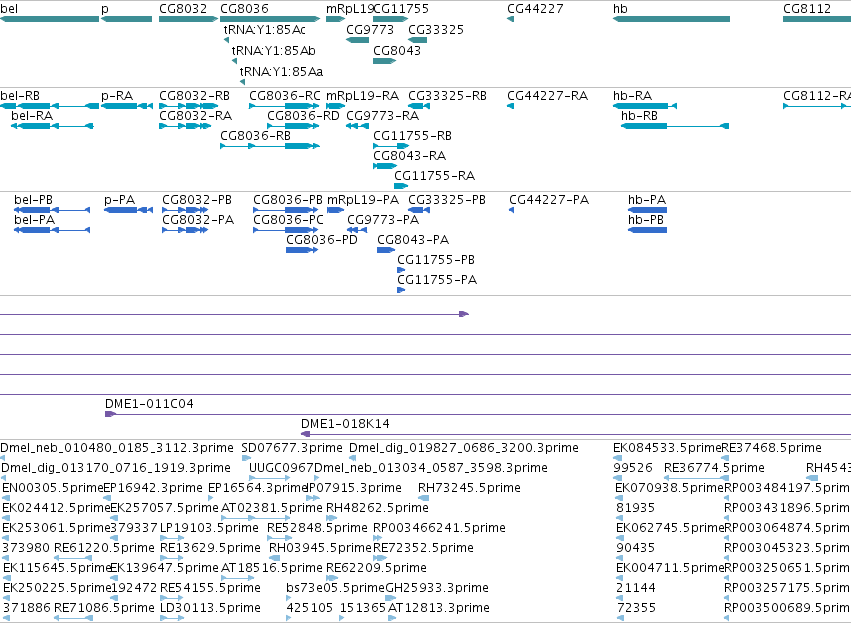Select the RE36774.5prime EST label

[x=714, y=468]
